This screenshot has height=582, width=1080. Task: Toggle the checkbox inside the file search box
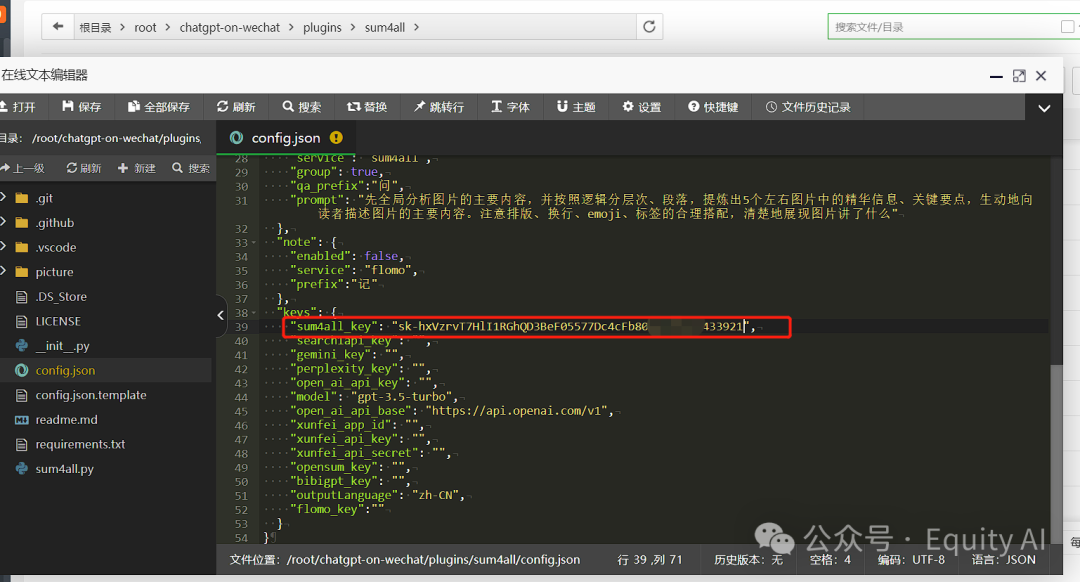1068,27
